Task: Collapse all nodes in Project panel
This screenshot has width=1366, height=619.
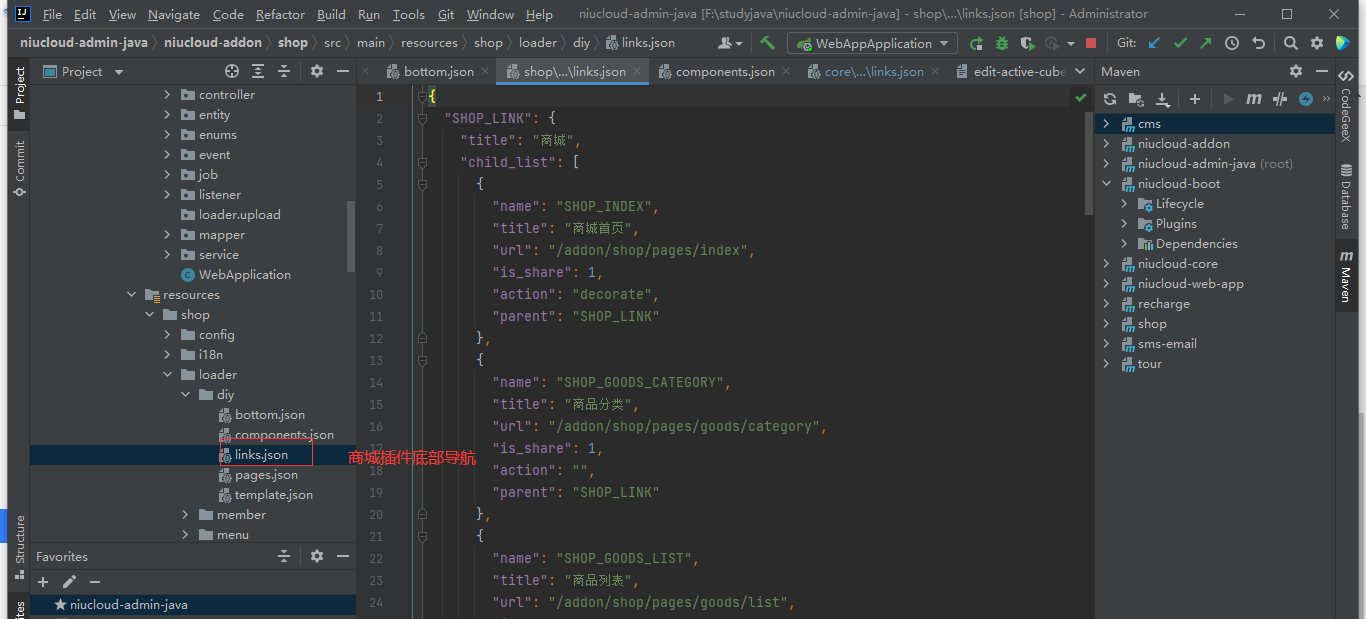Action: tap(284, 71)
